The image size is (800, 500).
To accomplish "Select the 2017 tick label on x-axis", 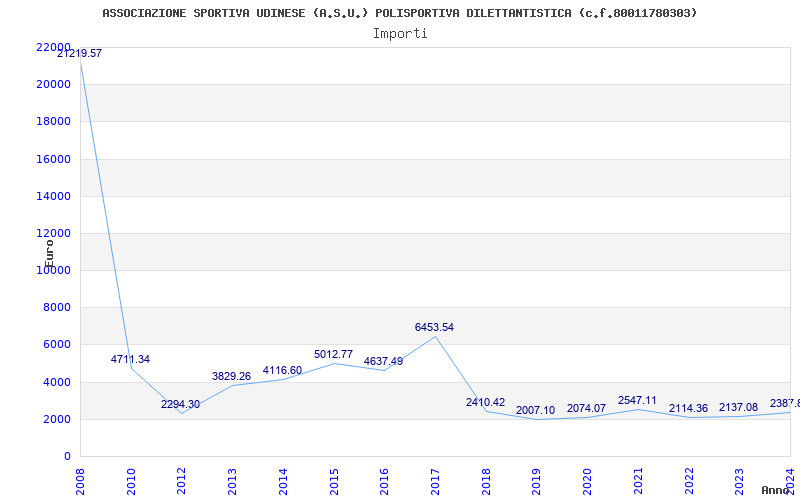I will (x=435, y=482).
